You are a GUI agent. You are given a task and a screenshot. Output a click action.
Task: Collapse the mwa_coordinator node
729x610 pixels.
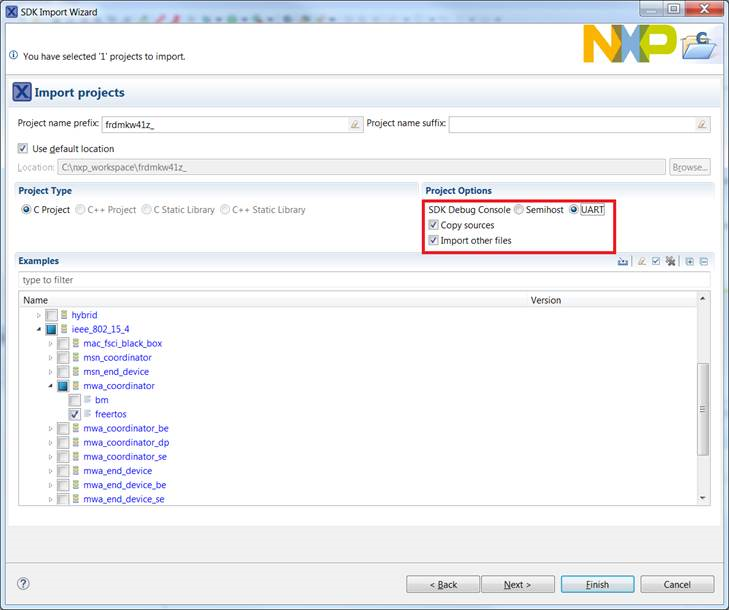coord(50,386)
